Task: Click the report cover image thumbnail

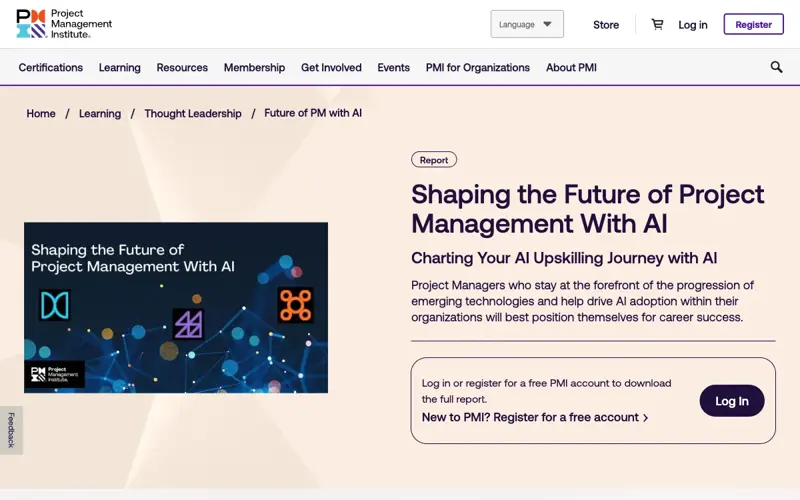Action: [x=176, y=307]
